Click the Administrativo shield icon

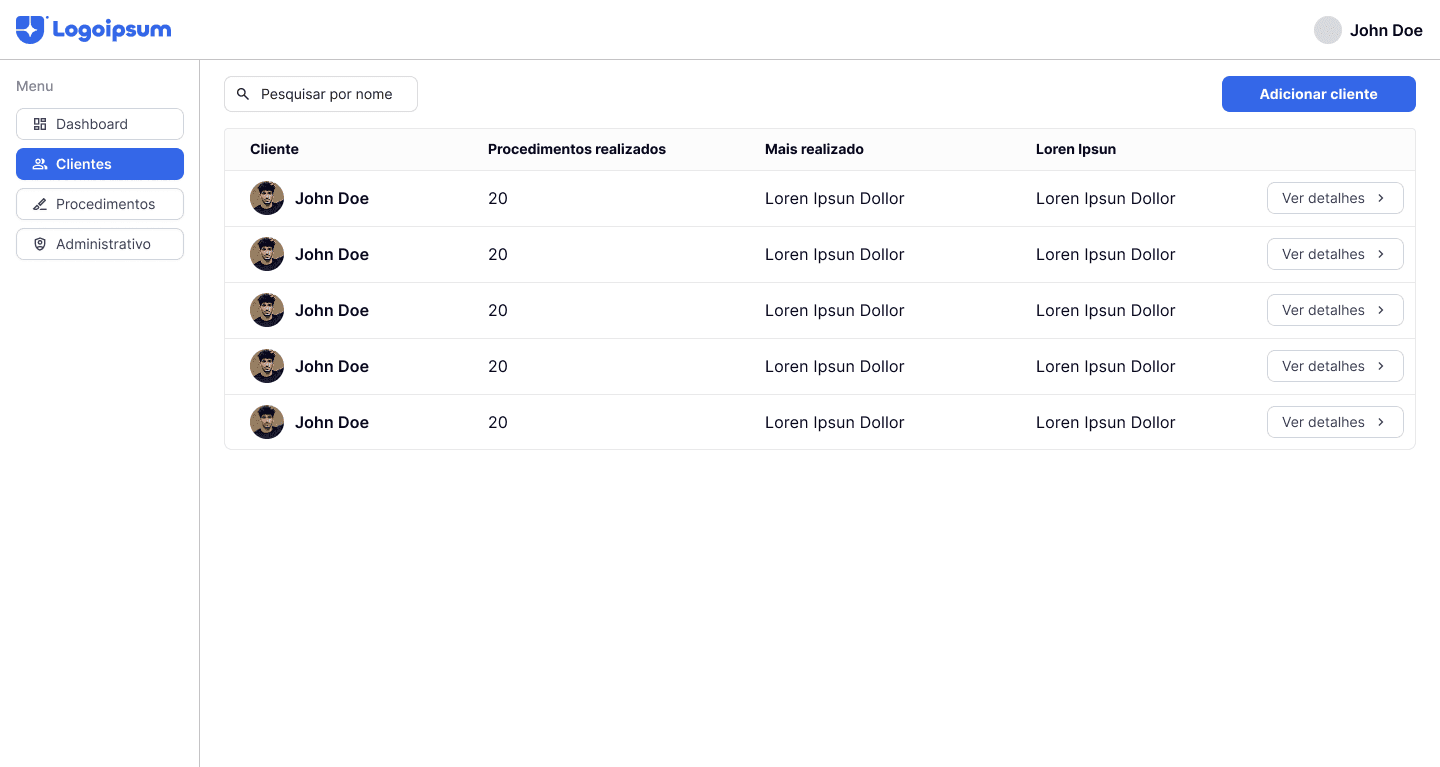pyautogui.click(x=40, y=244)
